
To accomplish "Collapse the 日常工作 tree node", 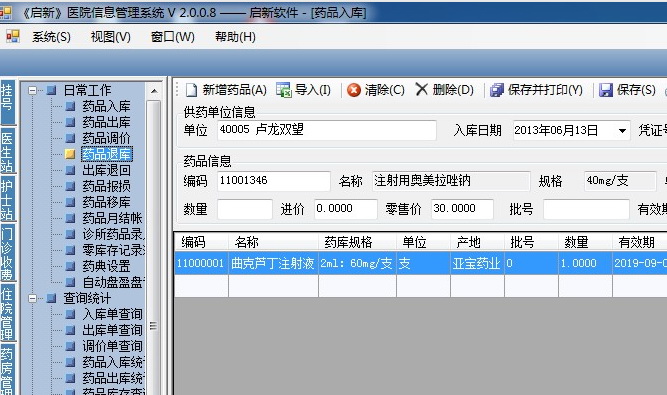I will tap(32, 90).
